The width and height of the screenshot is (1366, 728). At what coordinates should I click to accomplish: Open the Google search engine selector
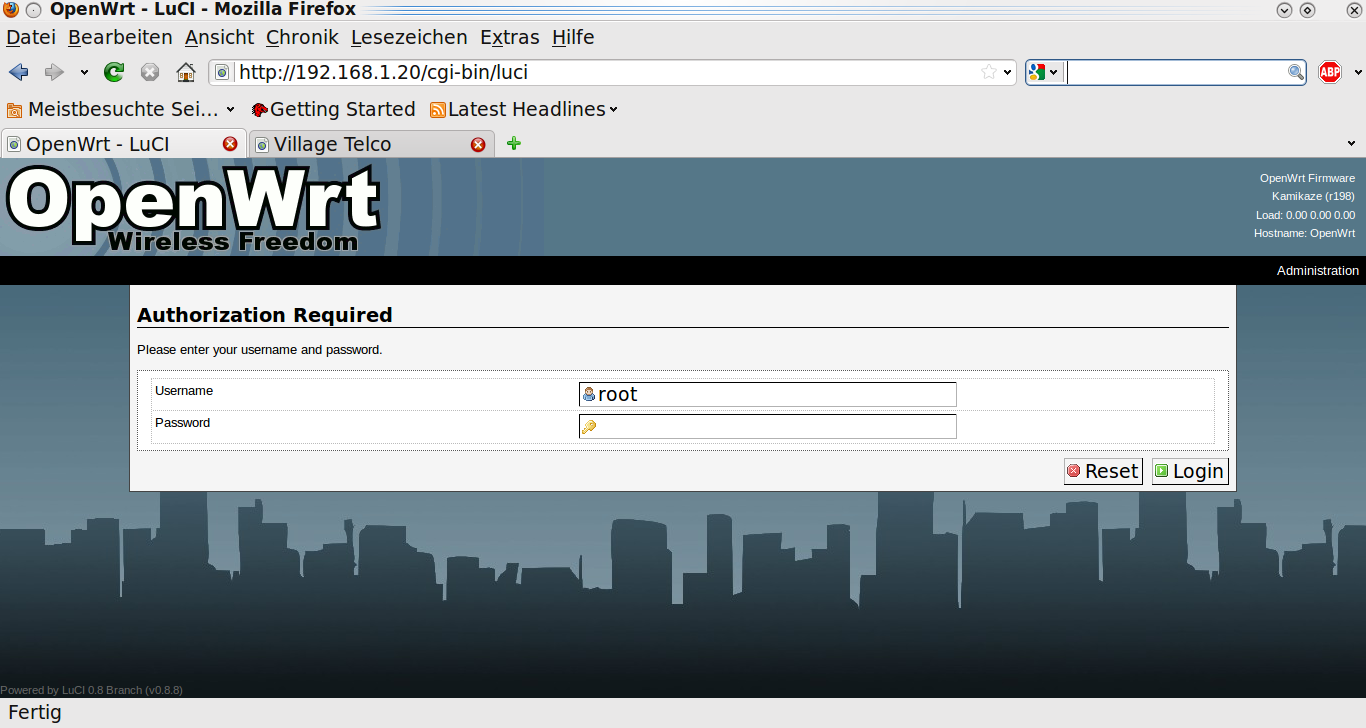[x=1043, y=72]
